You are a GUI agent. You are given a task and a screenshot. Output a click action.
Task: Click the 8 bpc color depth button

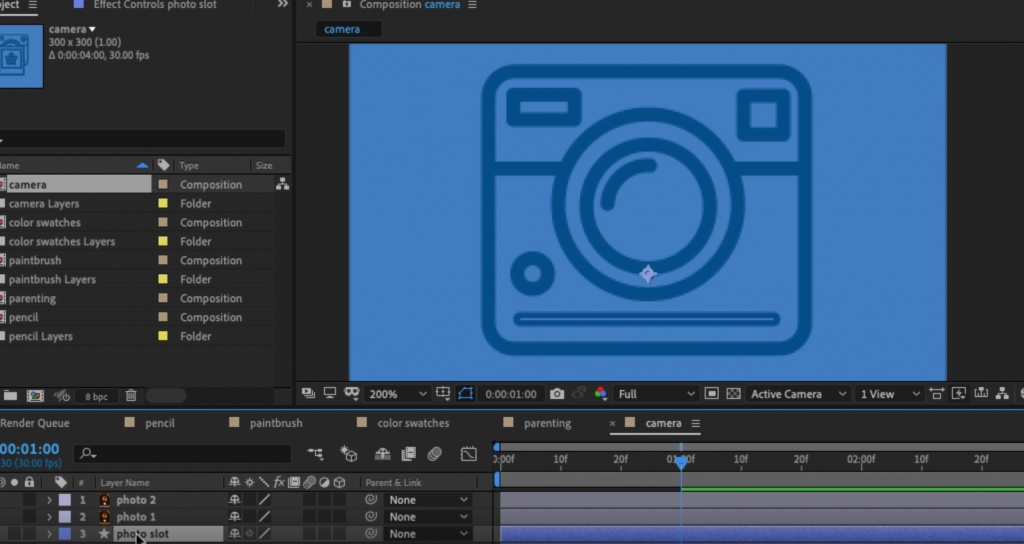(x=96, y=396)
